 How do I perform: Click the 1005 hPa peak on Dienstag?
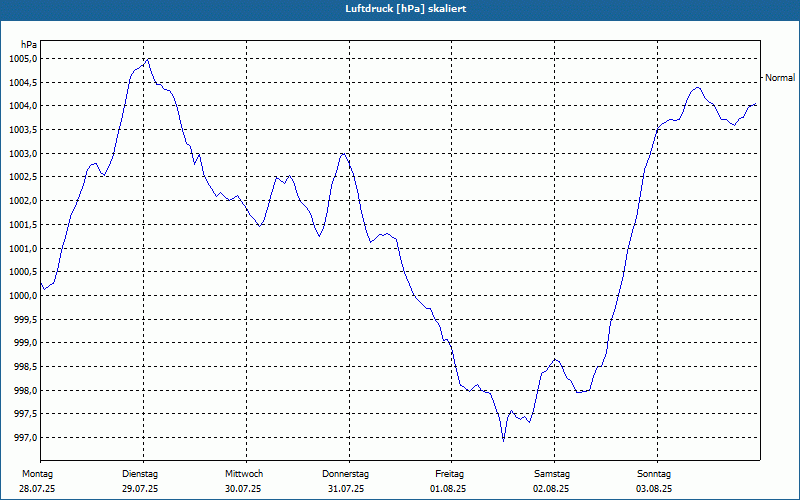click(147, 59)
